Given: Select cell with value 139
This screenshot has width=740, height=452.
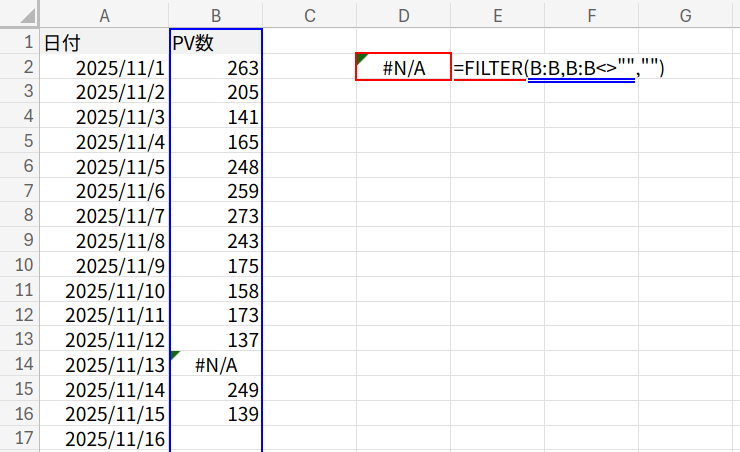Looking at the screenshot, I should click(x=215, y=413).
